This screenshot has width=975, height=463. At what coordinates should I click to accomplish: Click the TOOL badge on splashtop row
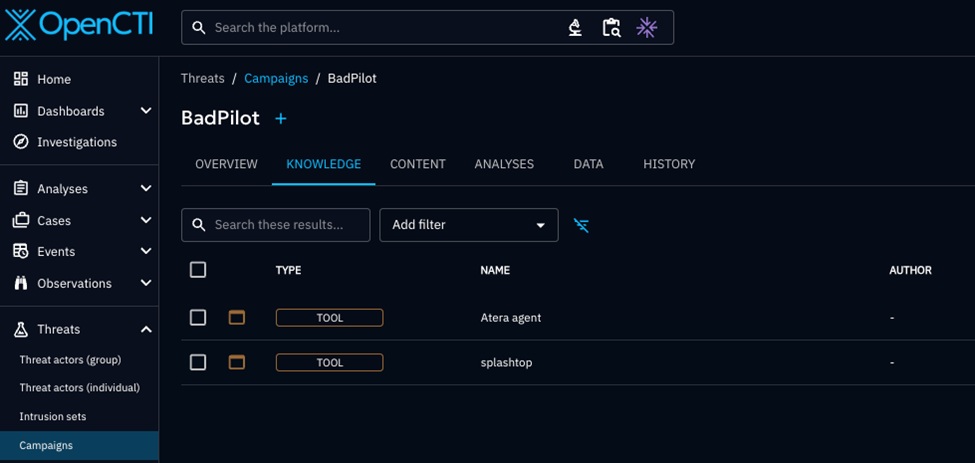[330, 362]
